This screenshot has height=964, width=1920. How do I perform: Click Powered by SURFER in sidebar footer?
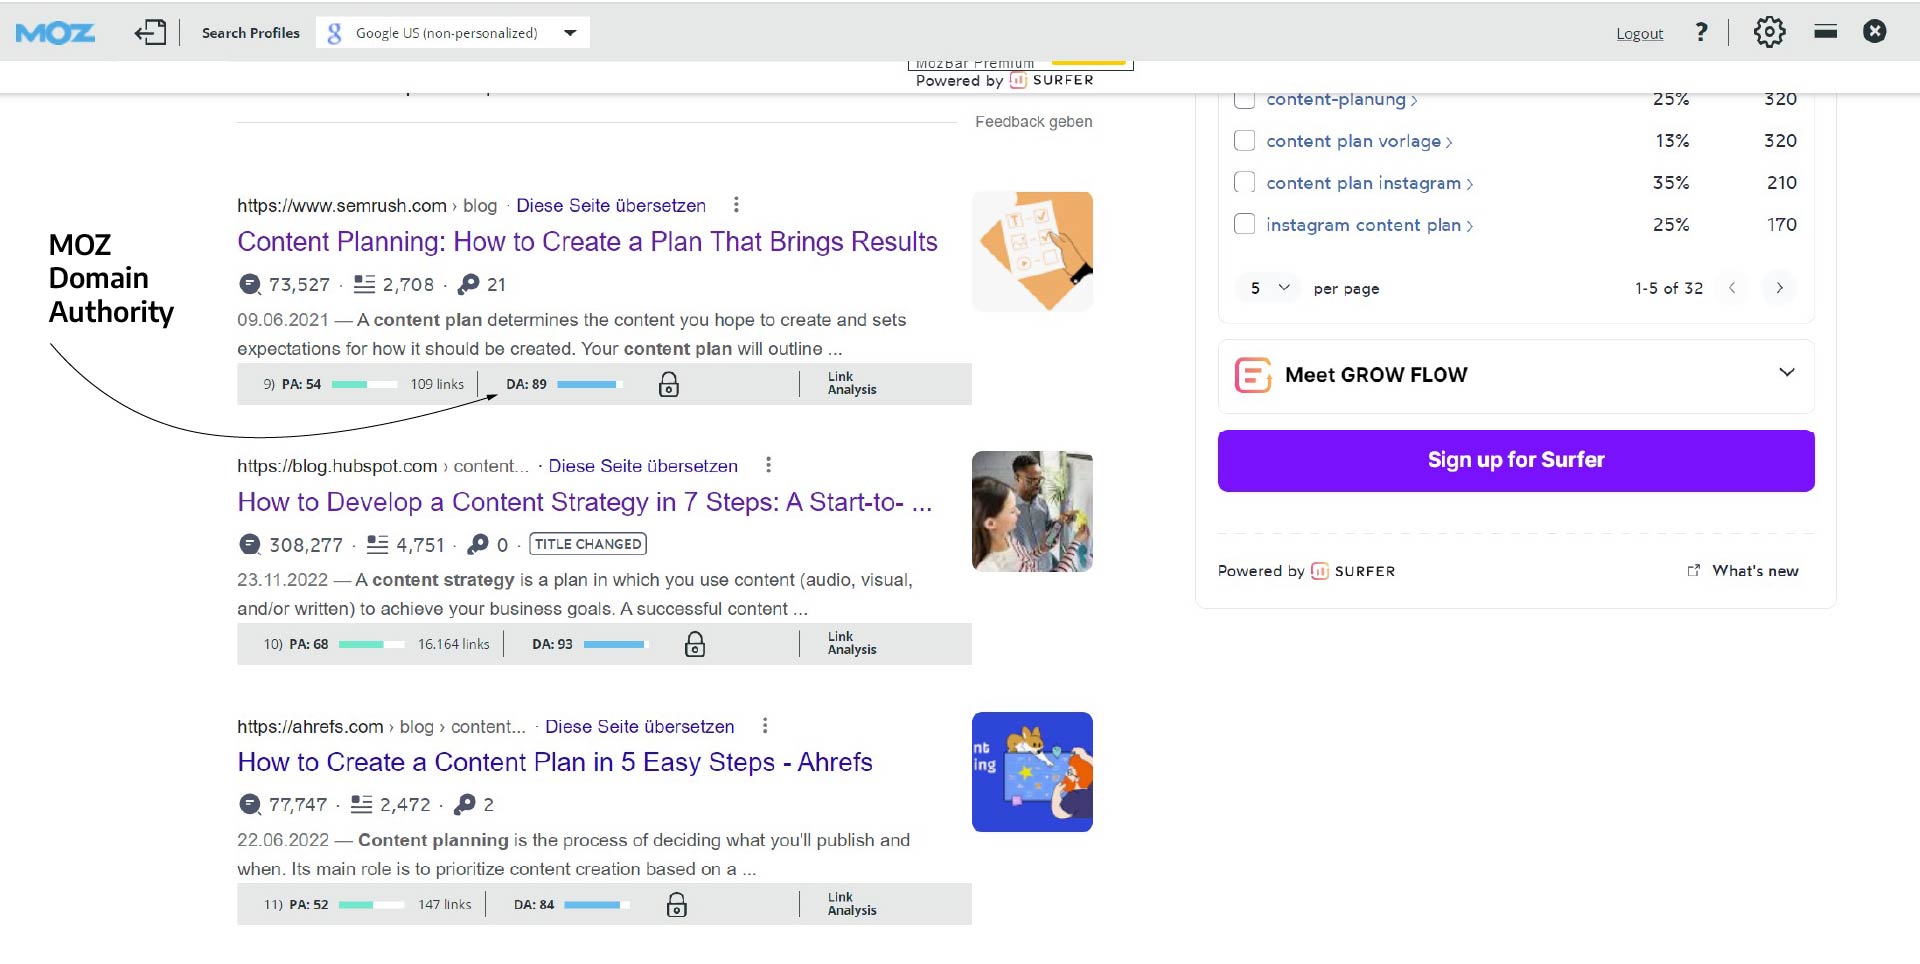(x=1306, y=571)
